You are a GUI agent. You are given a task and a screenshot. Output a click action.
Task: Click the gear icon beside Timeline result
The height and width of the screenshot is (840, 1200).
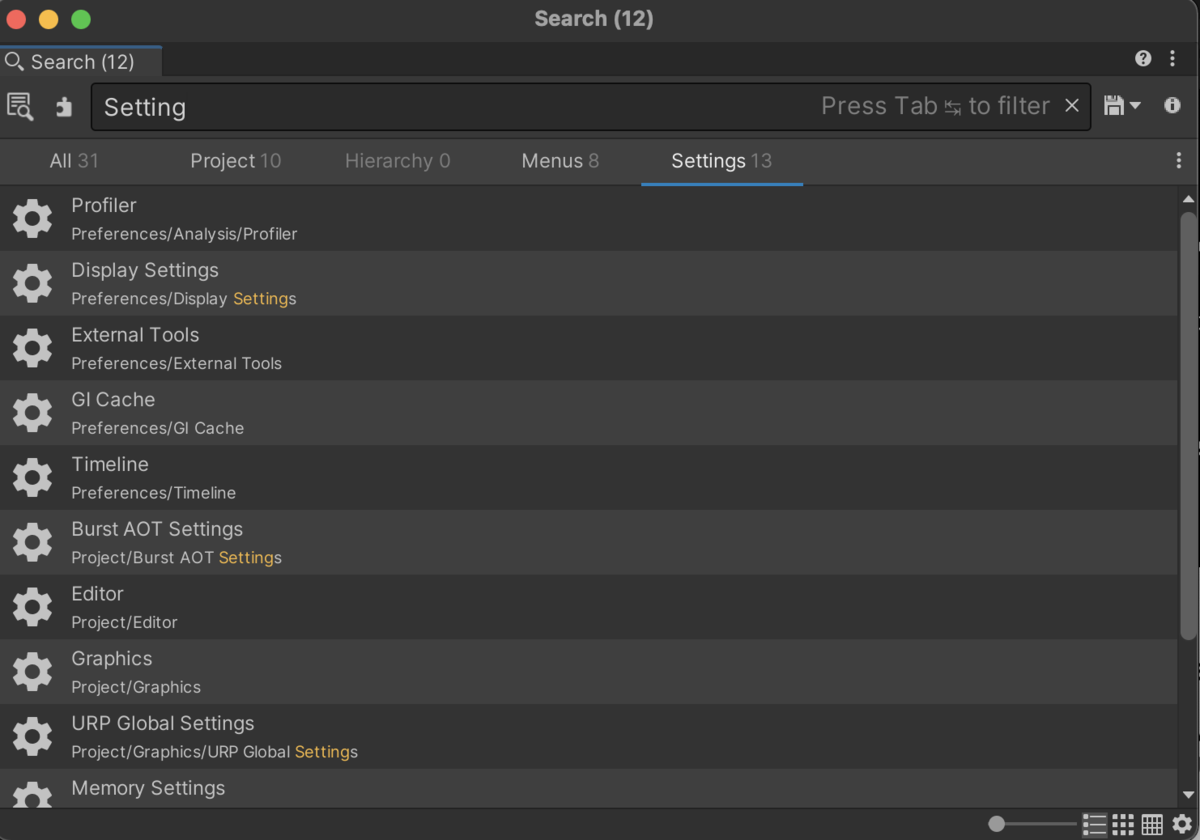pos(32,477)
